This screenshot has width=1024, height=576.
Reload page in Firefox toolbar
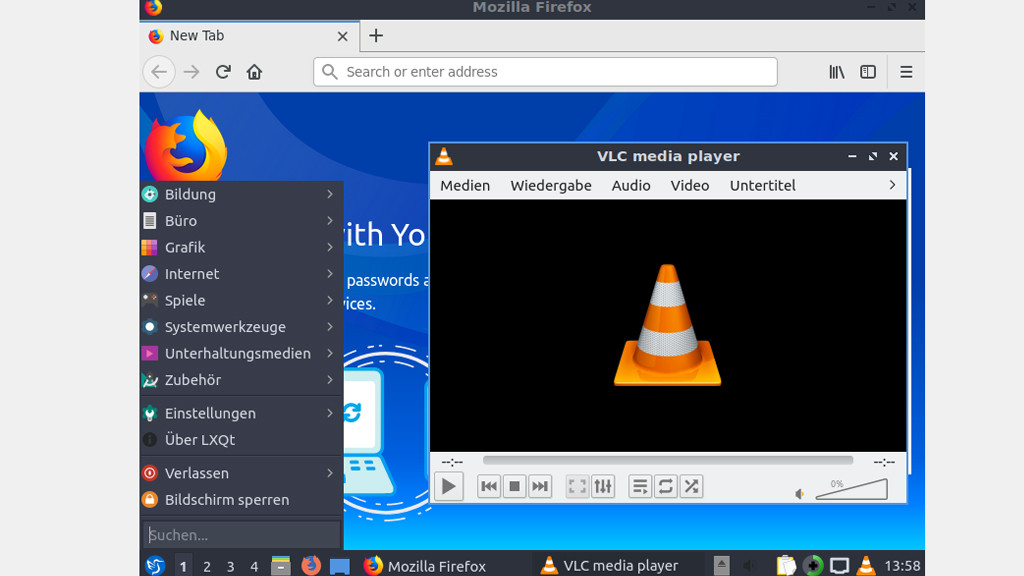point(223,72)
